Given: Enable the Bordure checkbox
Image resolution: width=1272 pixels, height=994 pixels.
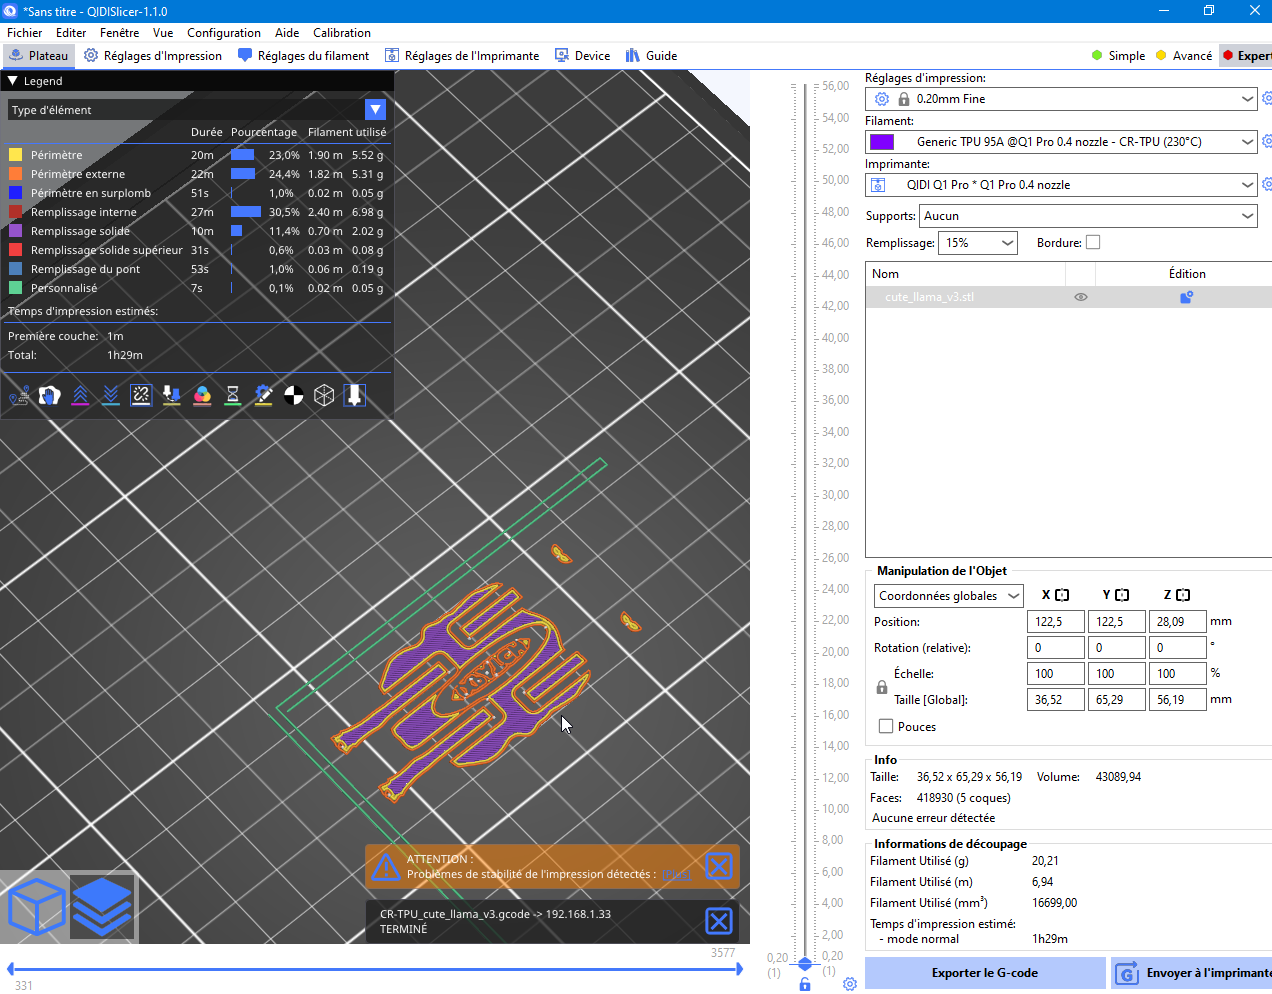Looking at the screenshot, I should coord(1093,243).
